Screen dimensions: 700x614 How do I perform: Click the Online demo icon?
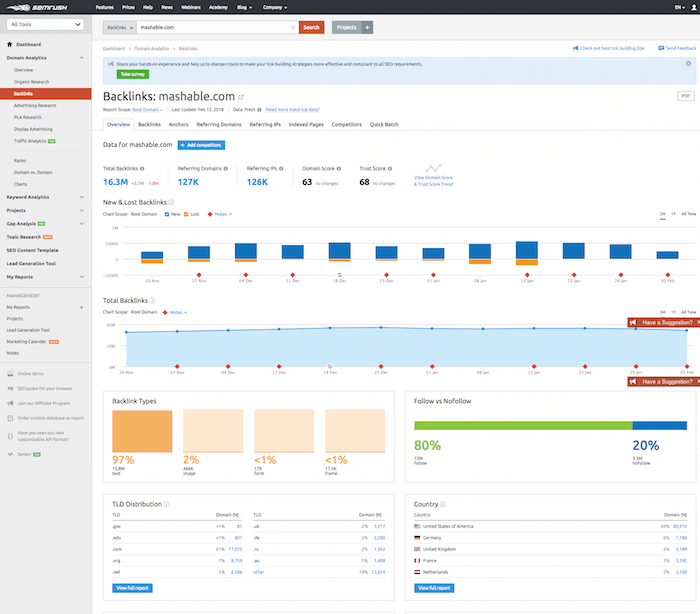pos(10,374)
